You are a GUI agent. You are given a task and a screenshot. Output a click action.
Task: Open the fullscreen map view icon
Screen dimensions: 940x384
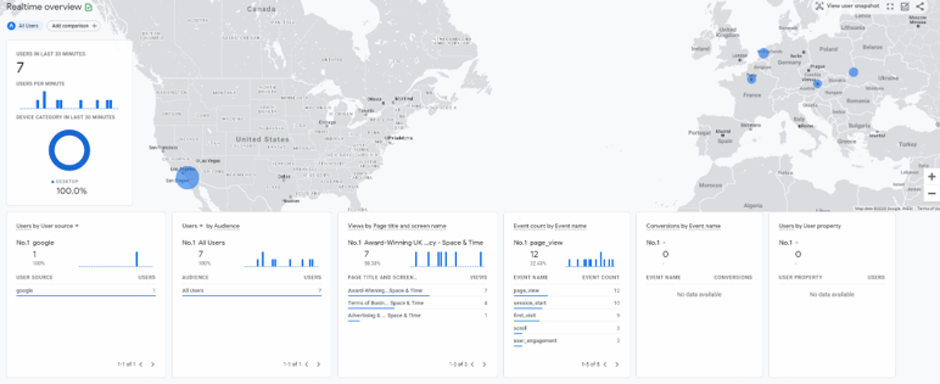(890, 7)
